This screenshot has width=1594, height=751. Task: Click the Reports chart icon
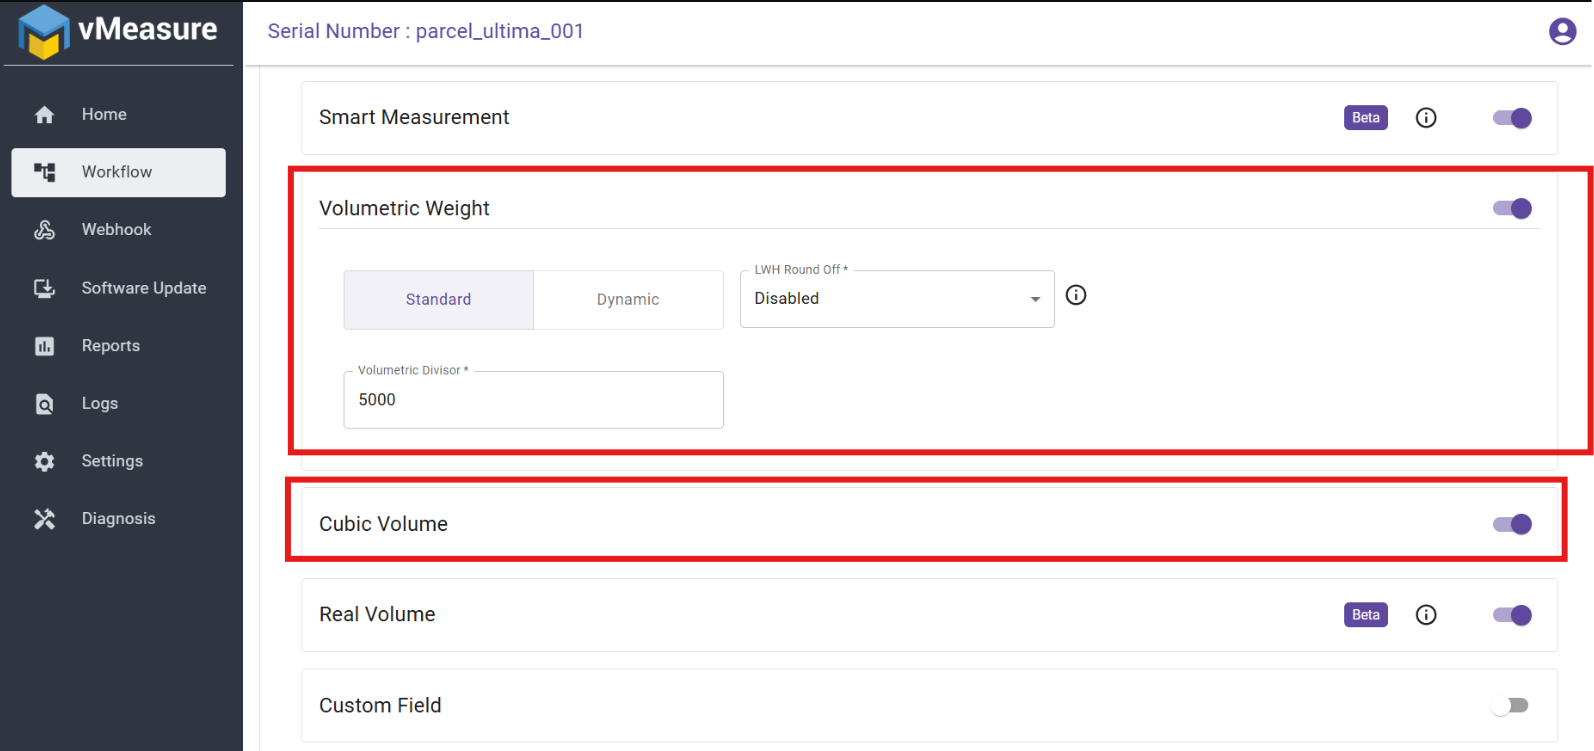pyautogui.click(x=44, y=346)
